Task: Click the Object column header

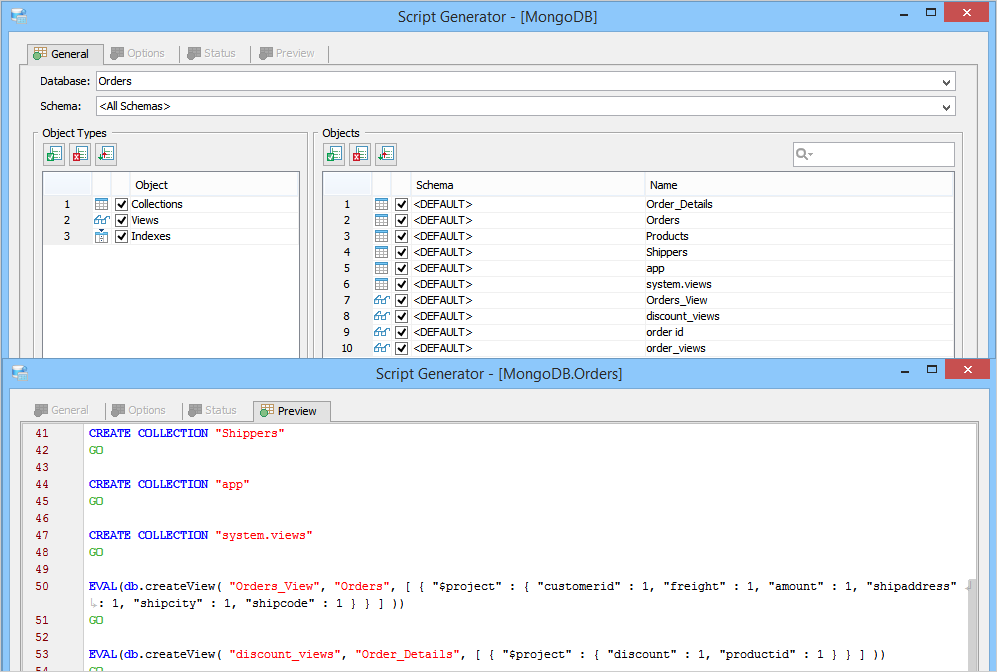Action: click(x=214, y=185)
